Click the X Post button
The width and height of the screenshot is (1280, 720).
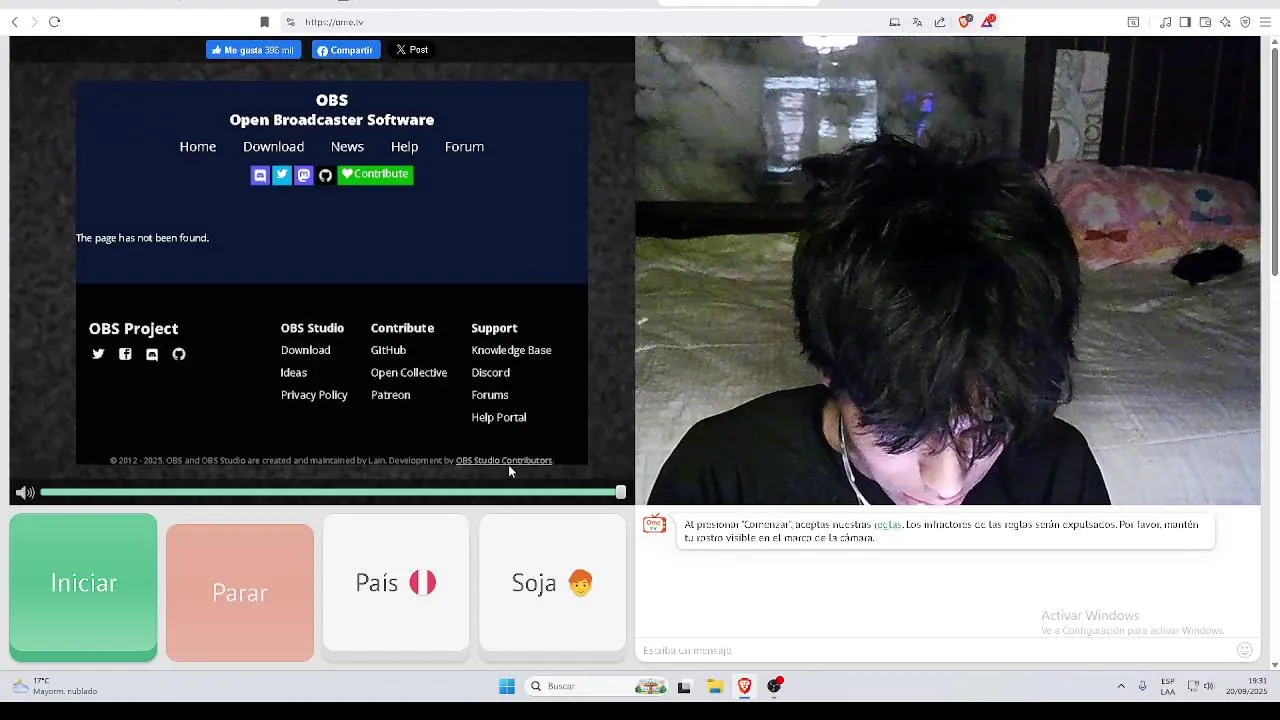pos(412,50)
